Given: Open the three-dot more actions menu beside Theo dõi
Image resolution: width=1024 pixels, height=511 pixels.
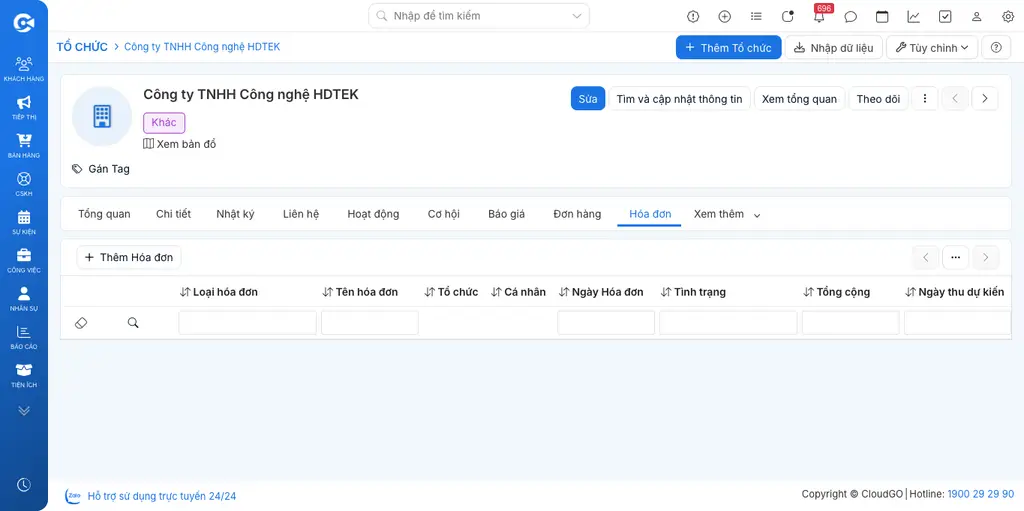Looking at the screenshot, I should tap(925, 99).
